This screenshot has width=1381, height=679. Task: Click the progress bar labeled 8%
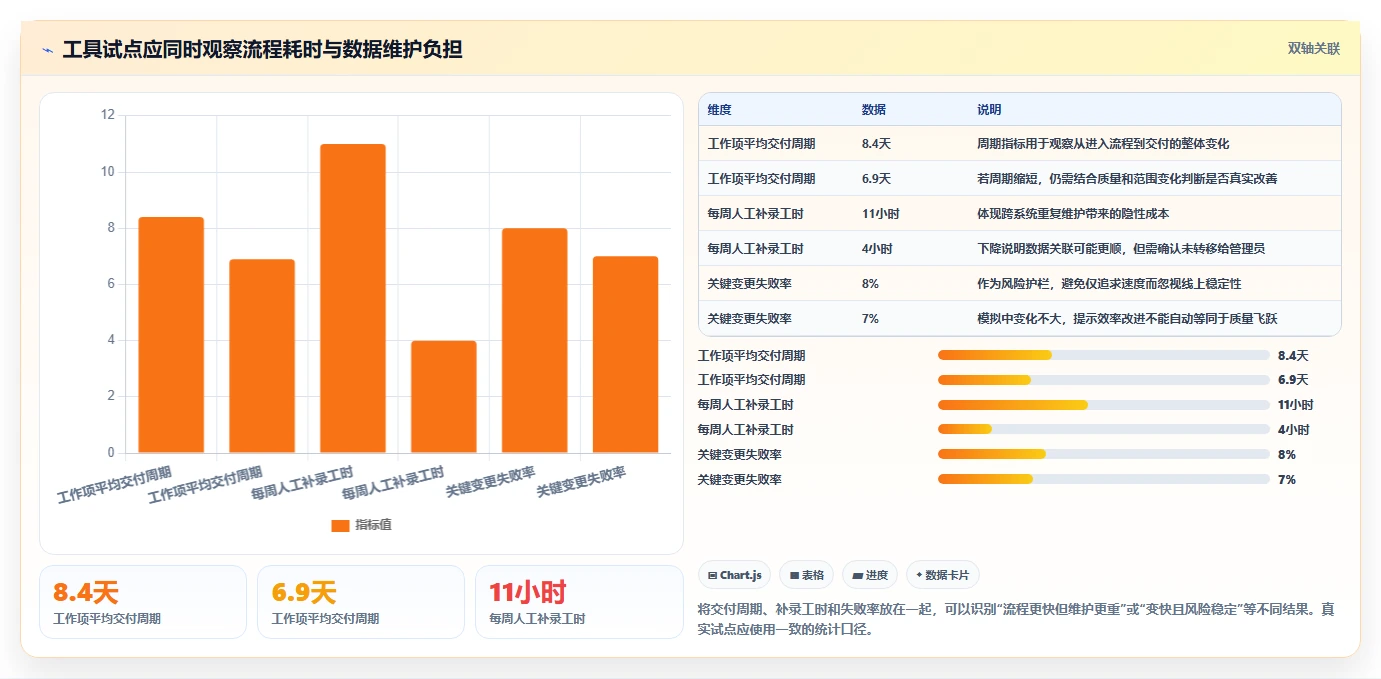1104,454
